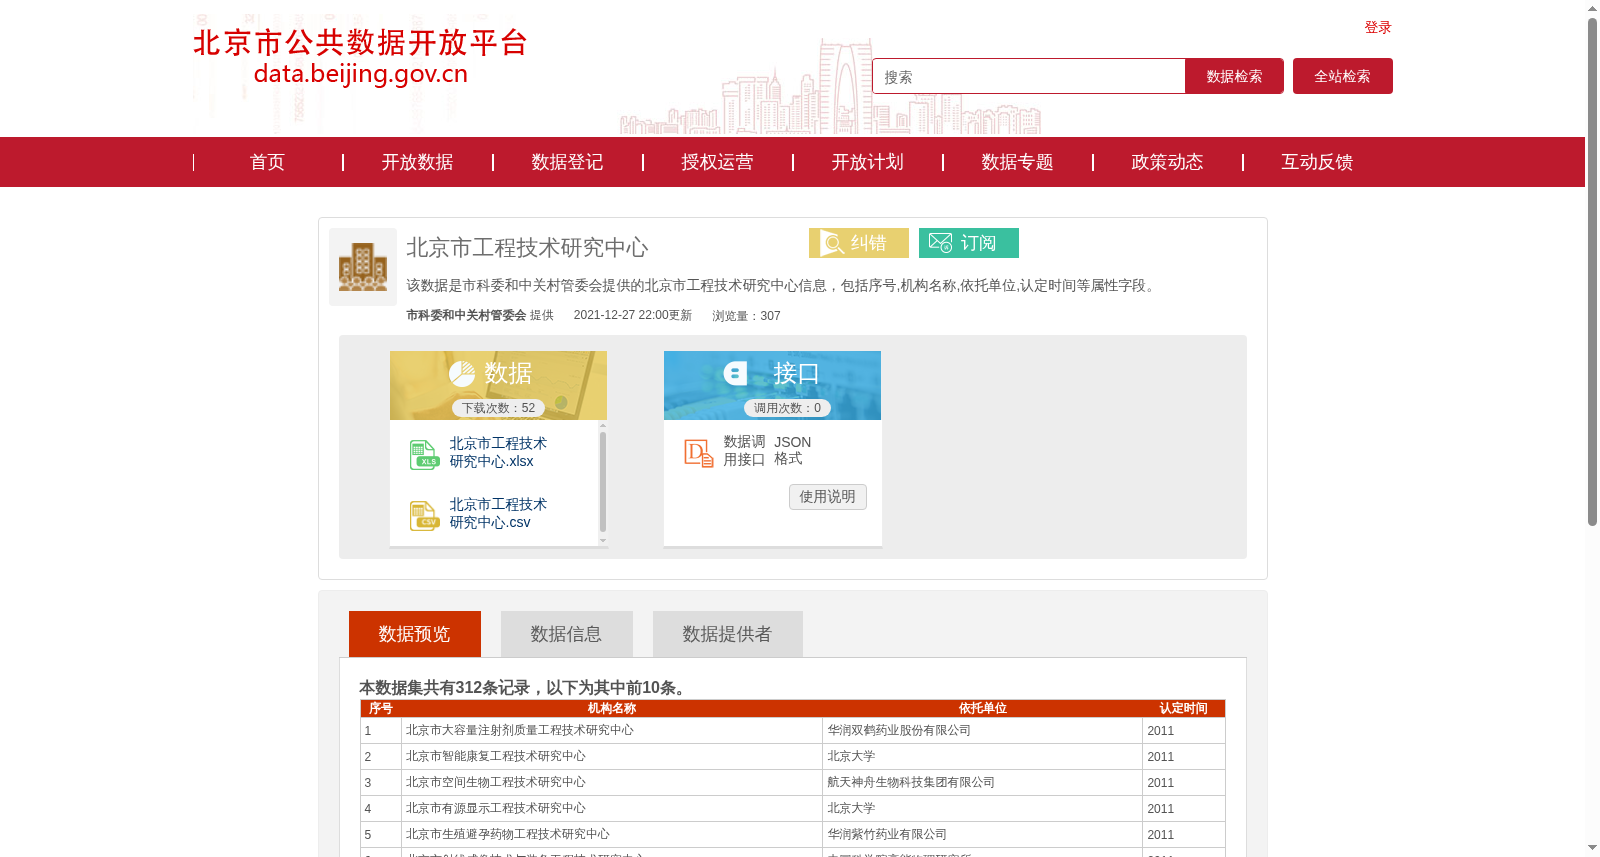
Task: Click 数据检索 search button
Action: [1234, 76]
